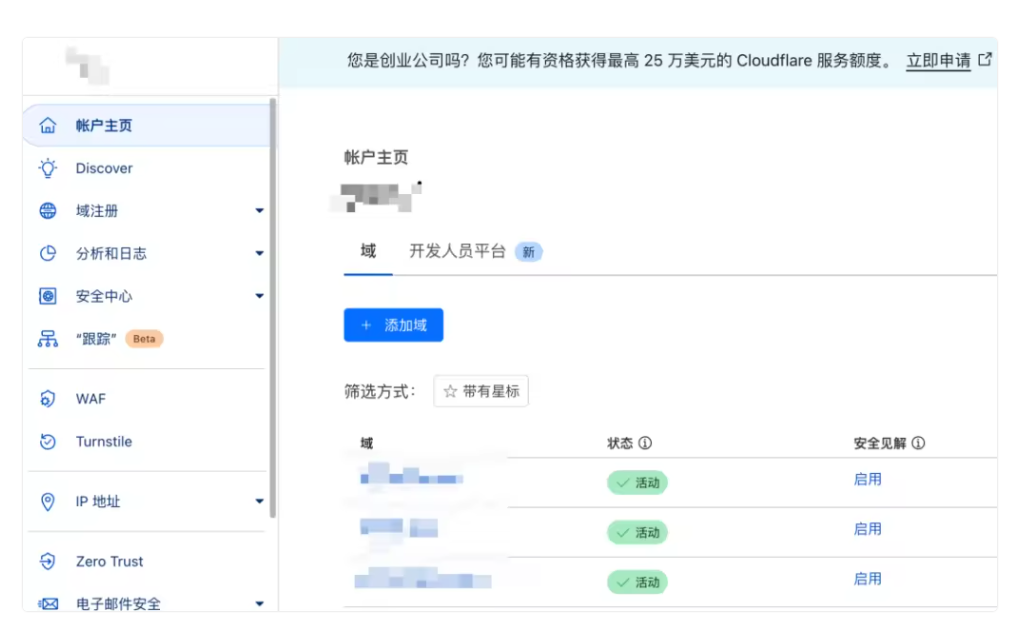Viewport: 1035px width, 637px height.
Task: Click the home icon beside 帐户主页
Action: click(x=47, y=125)
